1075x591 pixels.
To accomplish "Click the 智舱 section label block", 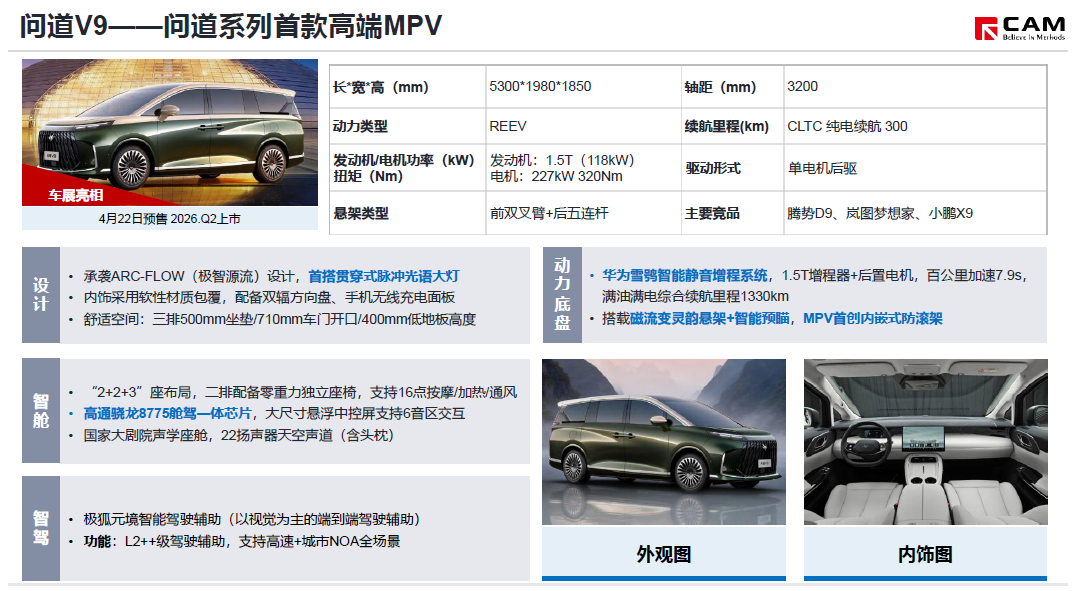I will click(x=41, y=411).
